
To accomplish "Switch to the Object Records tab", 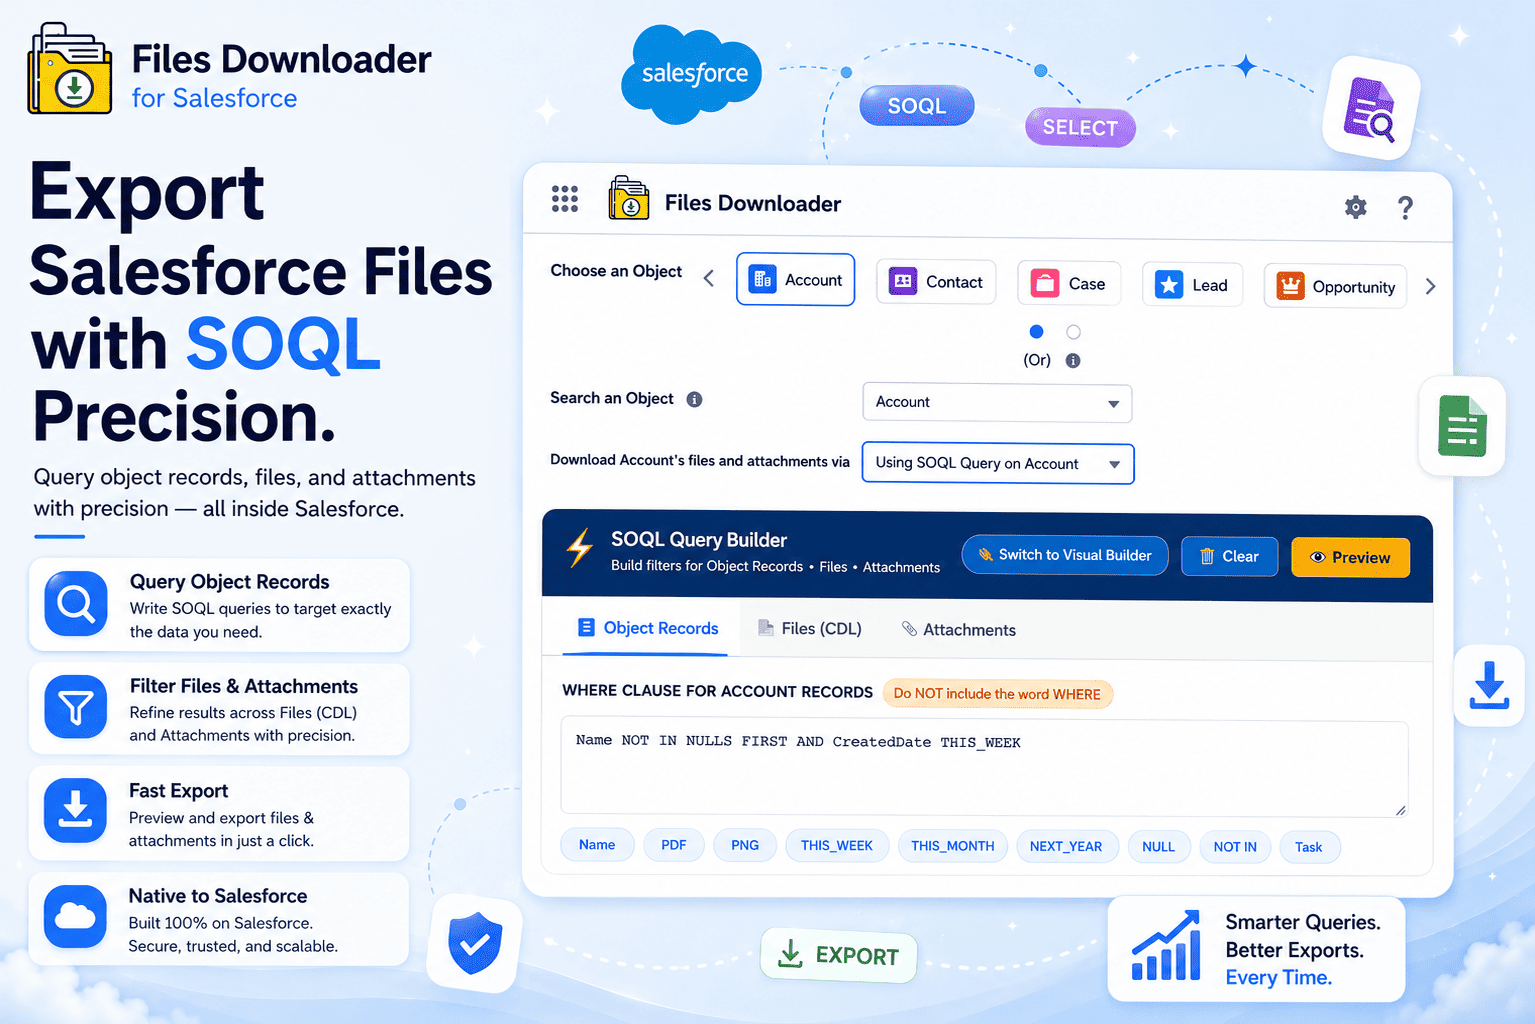I will (648, 628).
